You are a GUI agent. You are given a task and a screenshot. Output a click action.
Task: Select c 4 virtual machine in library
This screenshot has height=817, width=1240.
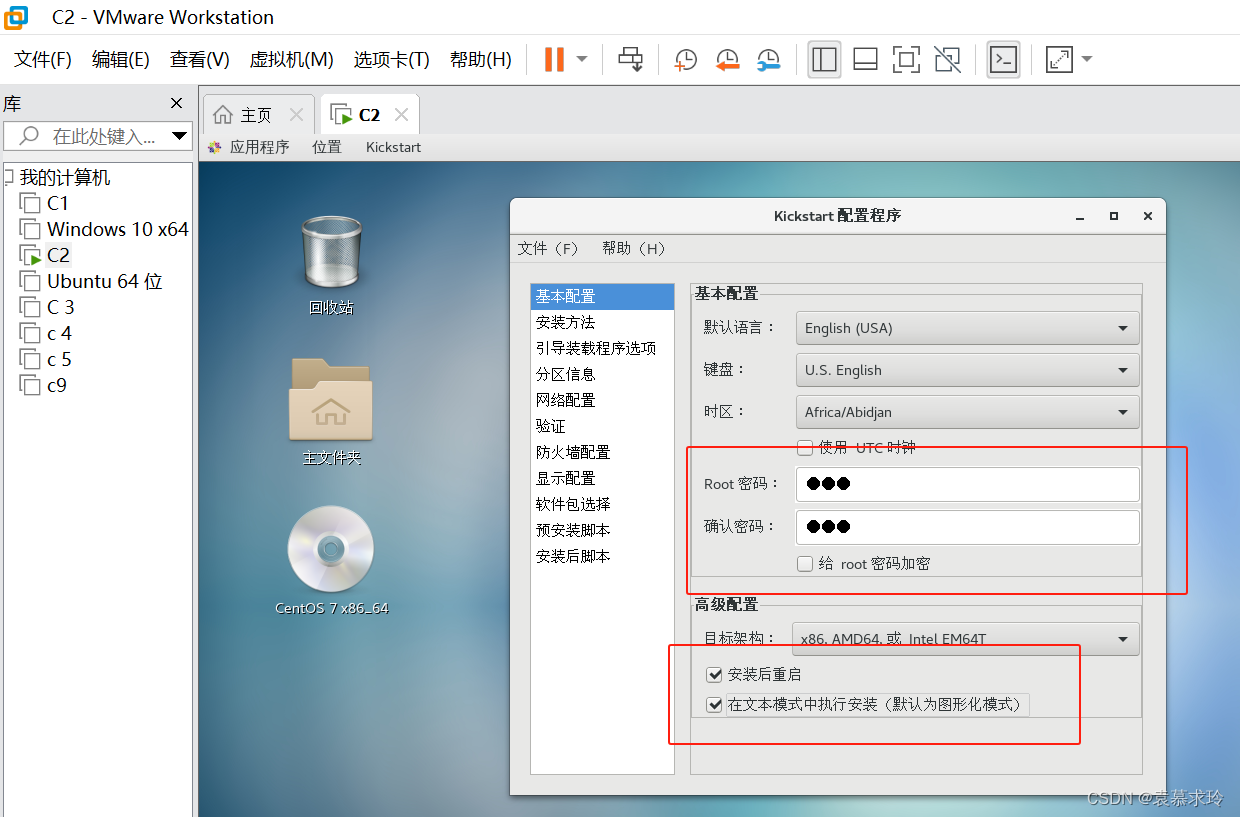pos(59,333)
